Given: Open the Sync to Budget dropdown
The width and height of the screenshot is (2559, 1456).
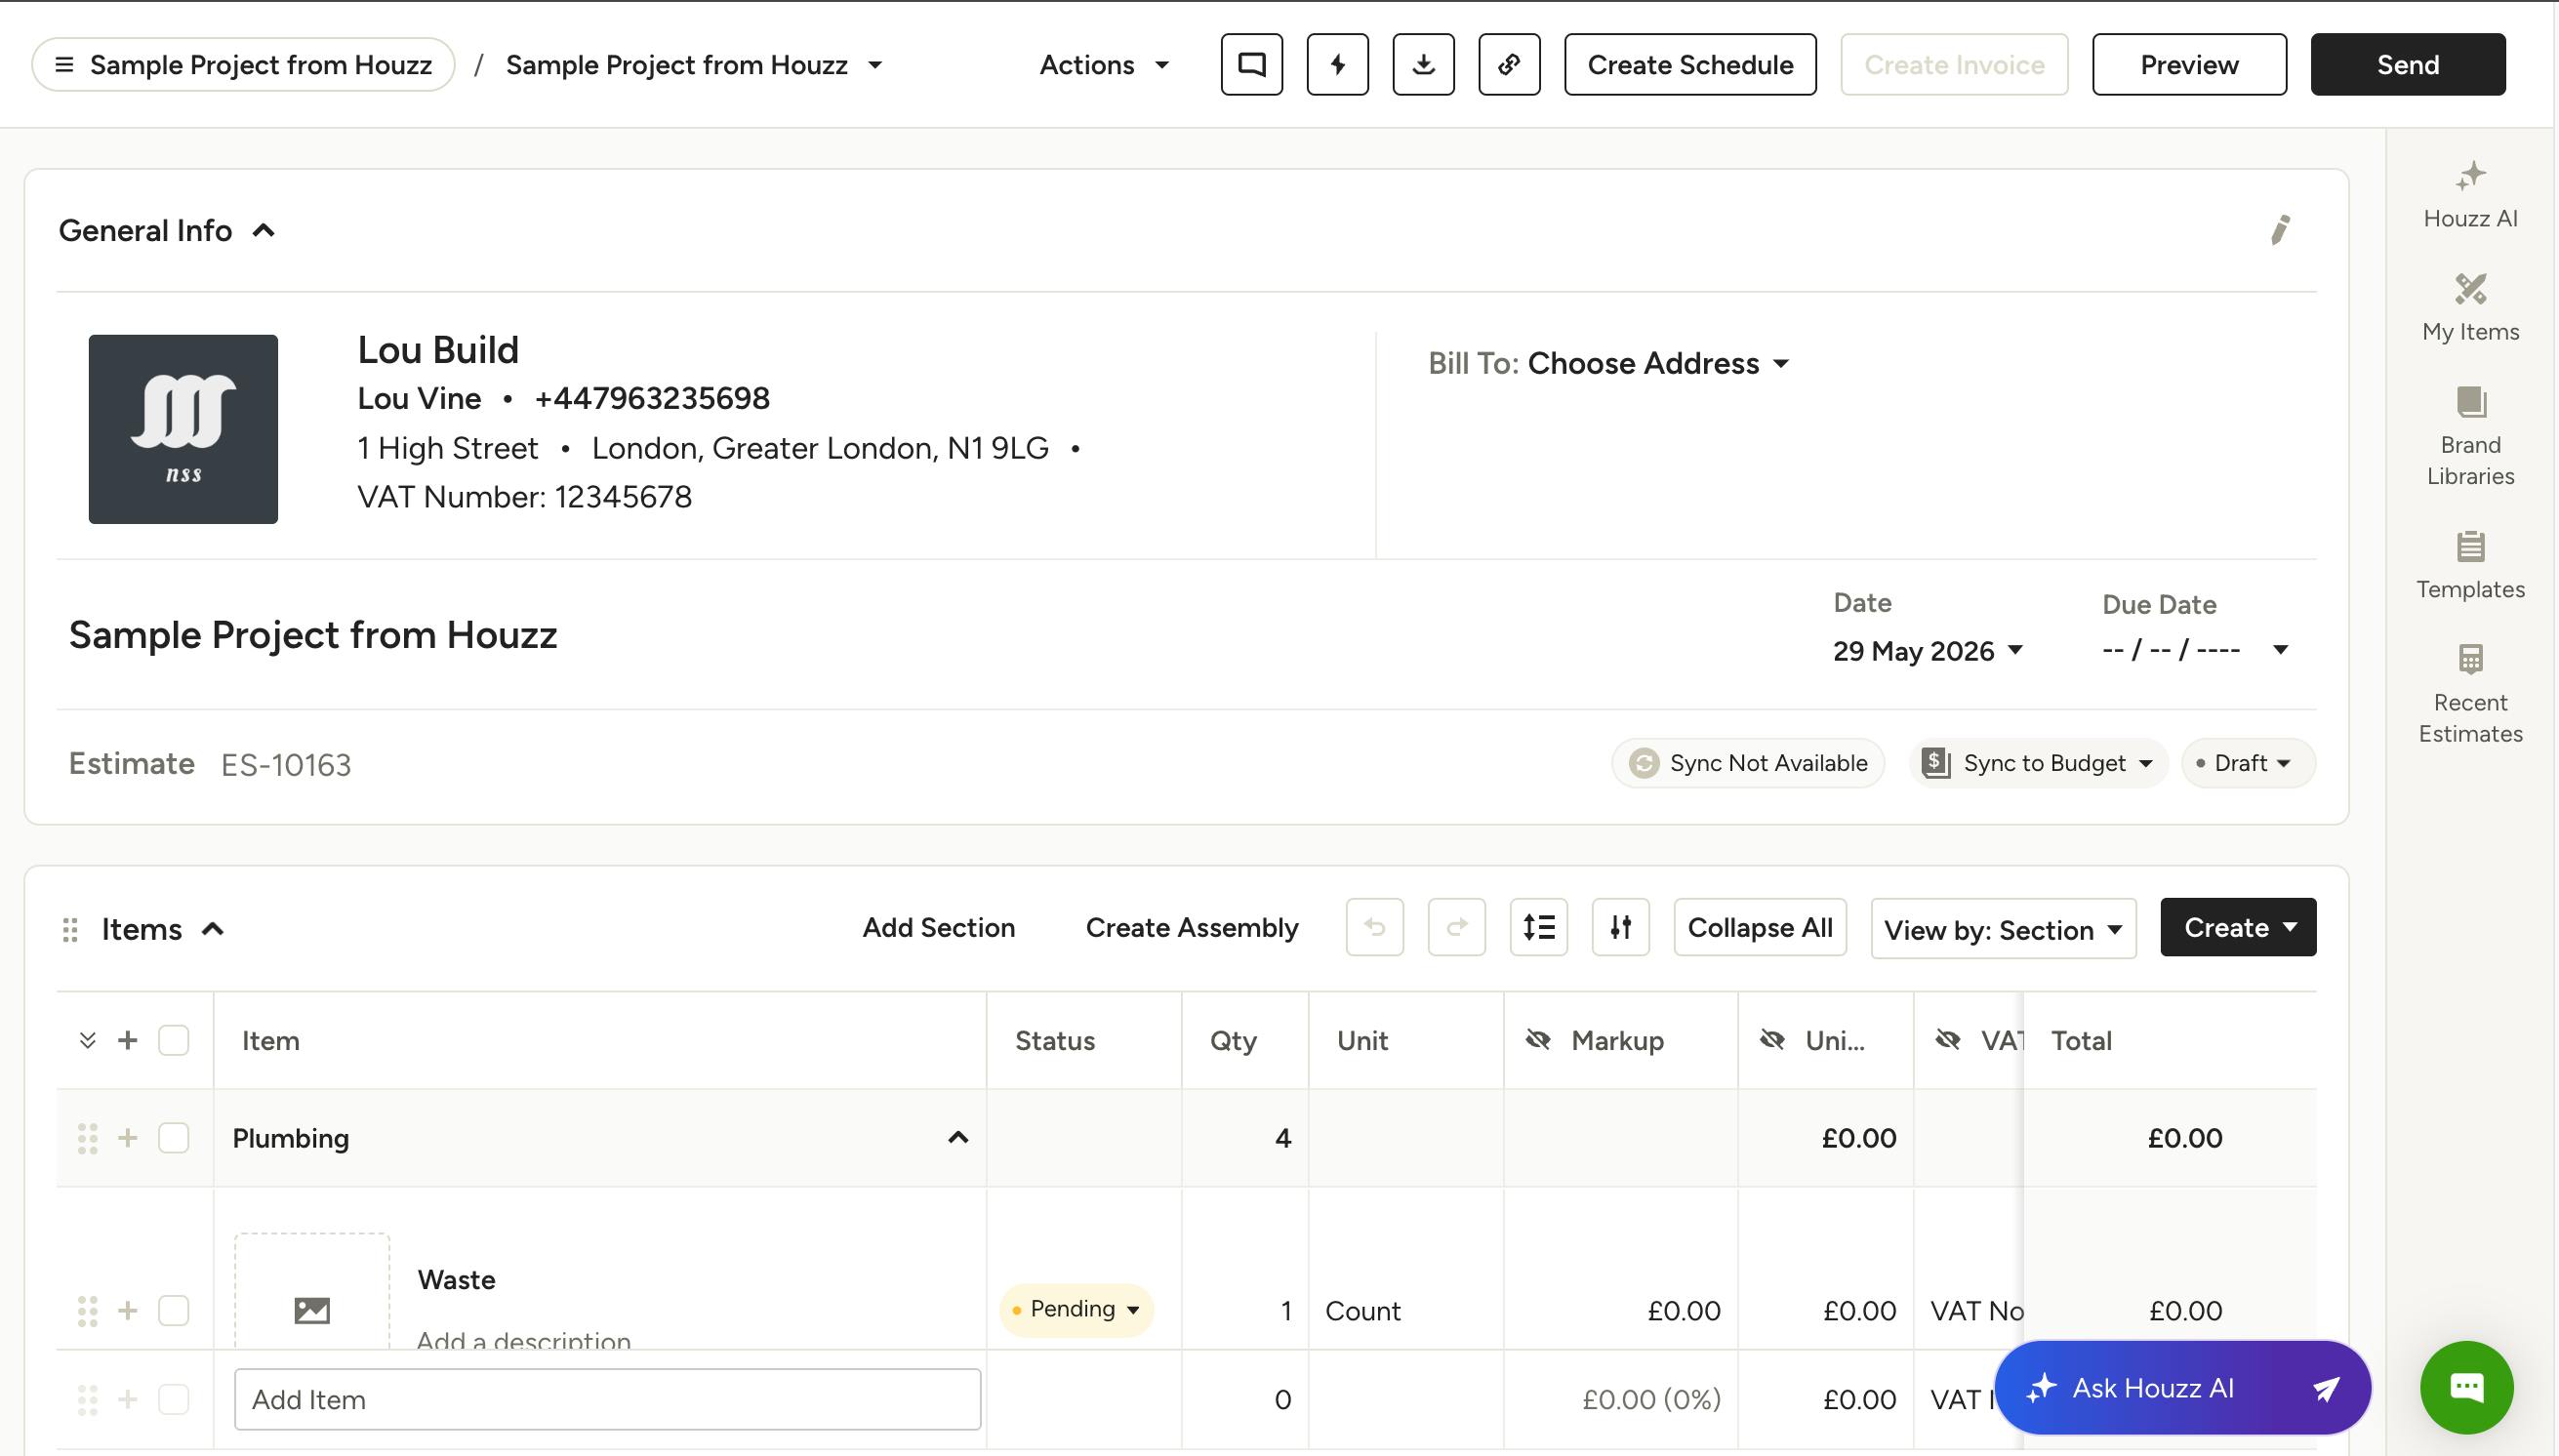Looking at the screenshot, I should 2039,763.
